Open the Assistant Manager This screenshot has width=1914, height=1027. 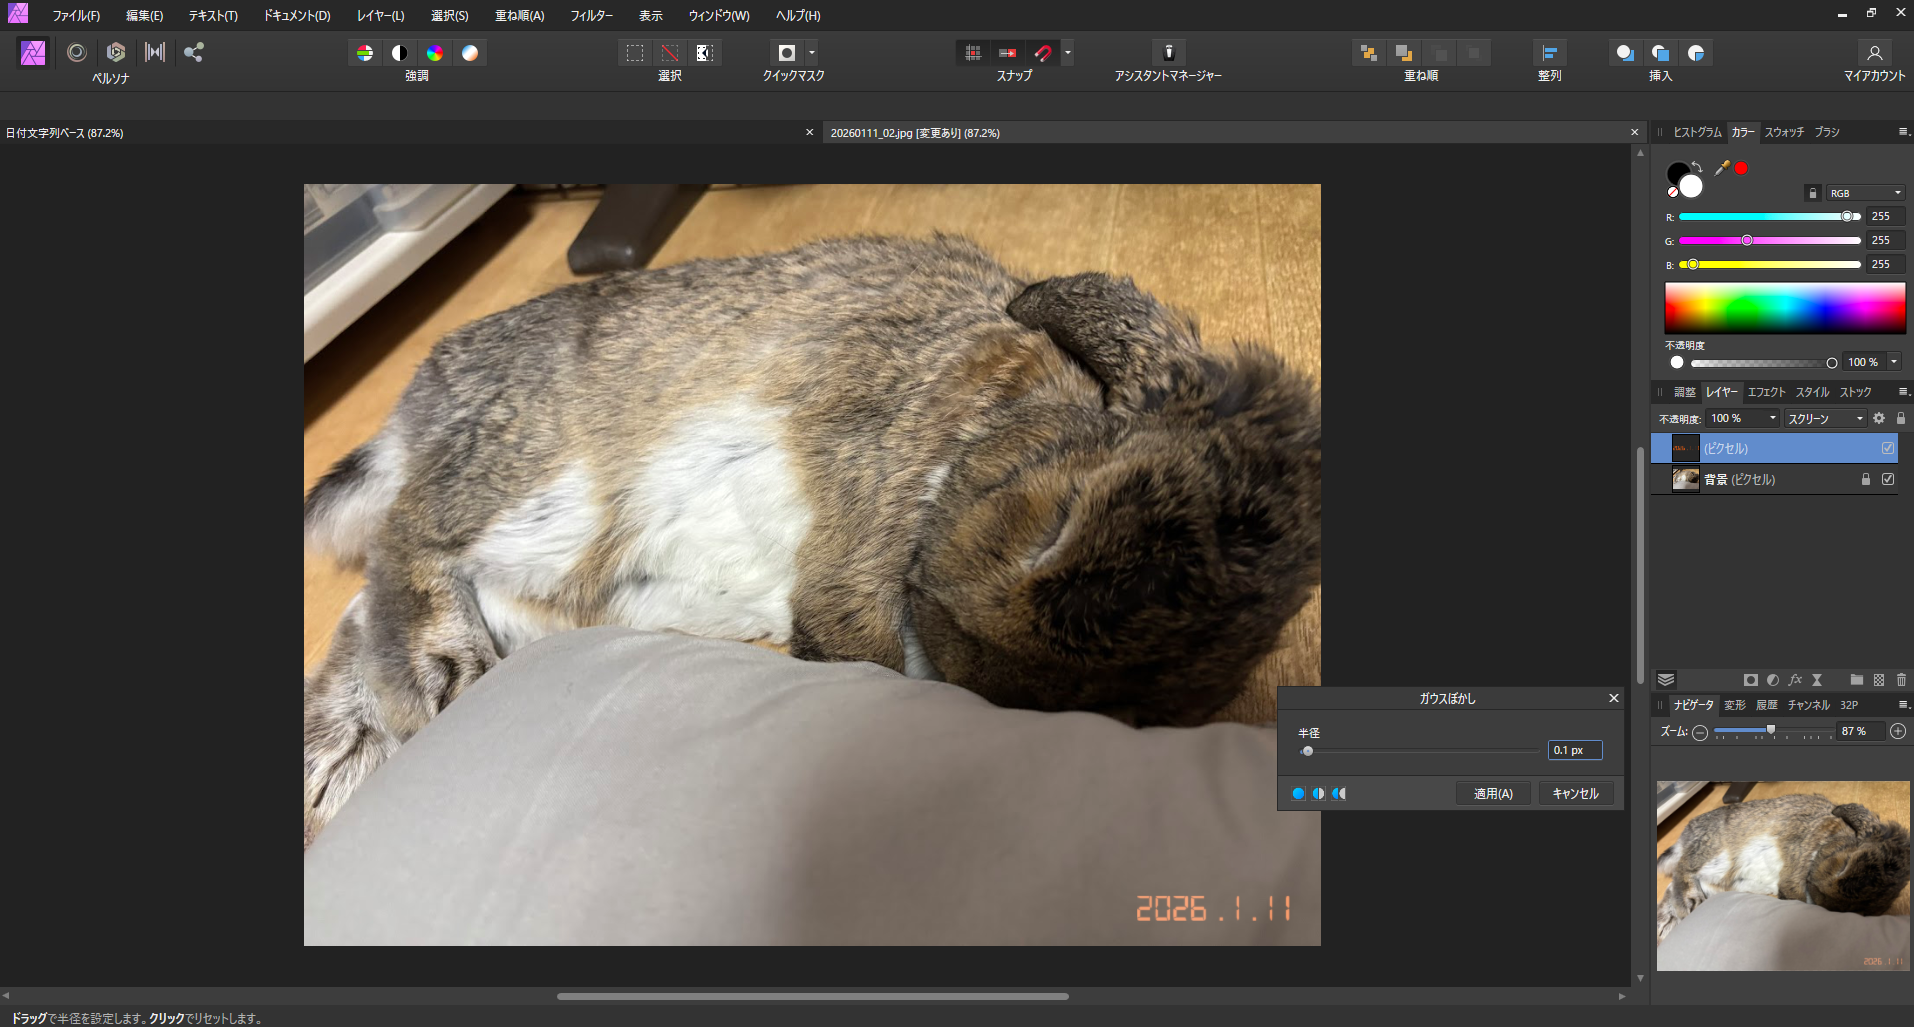[1168, 52]
